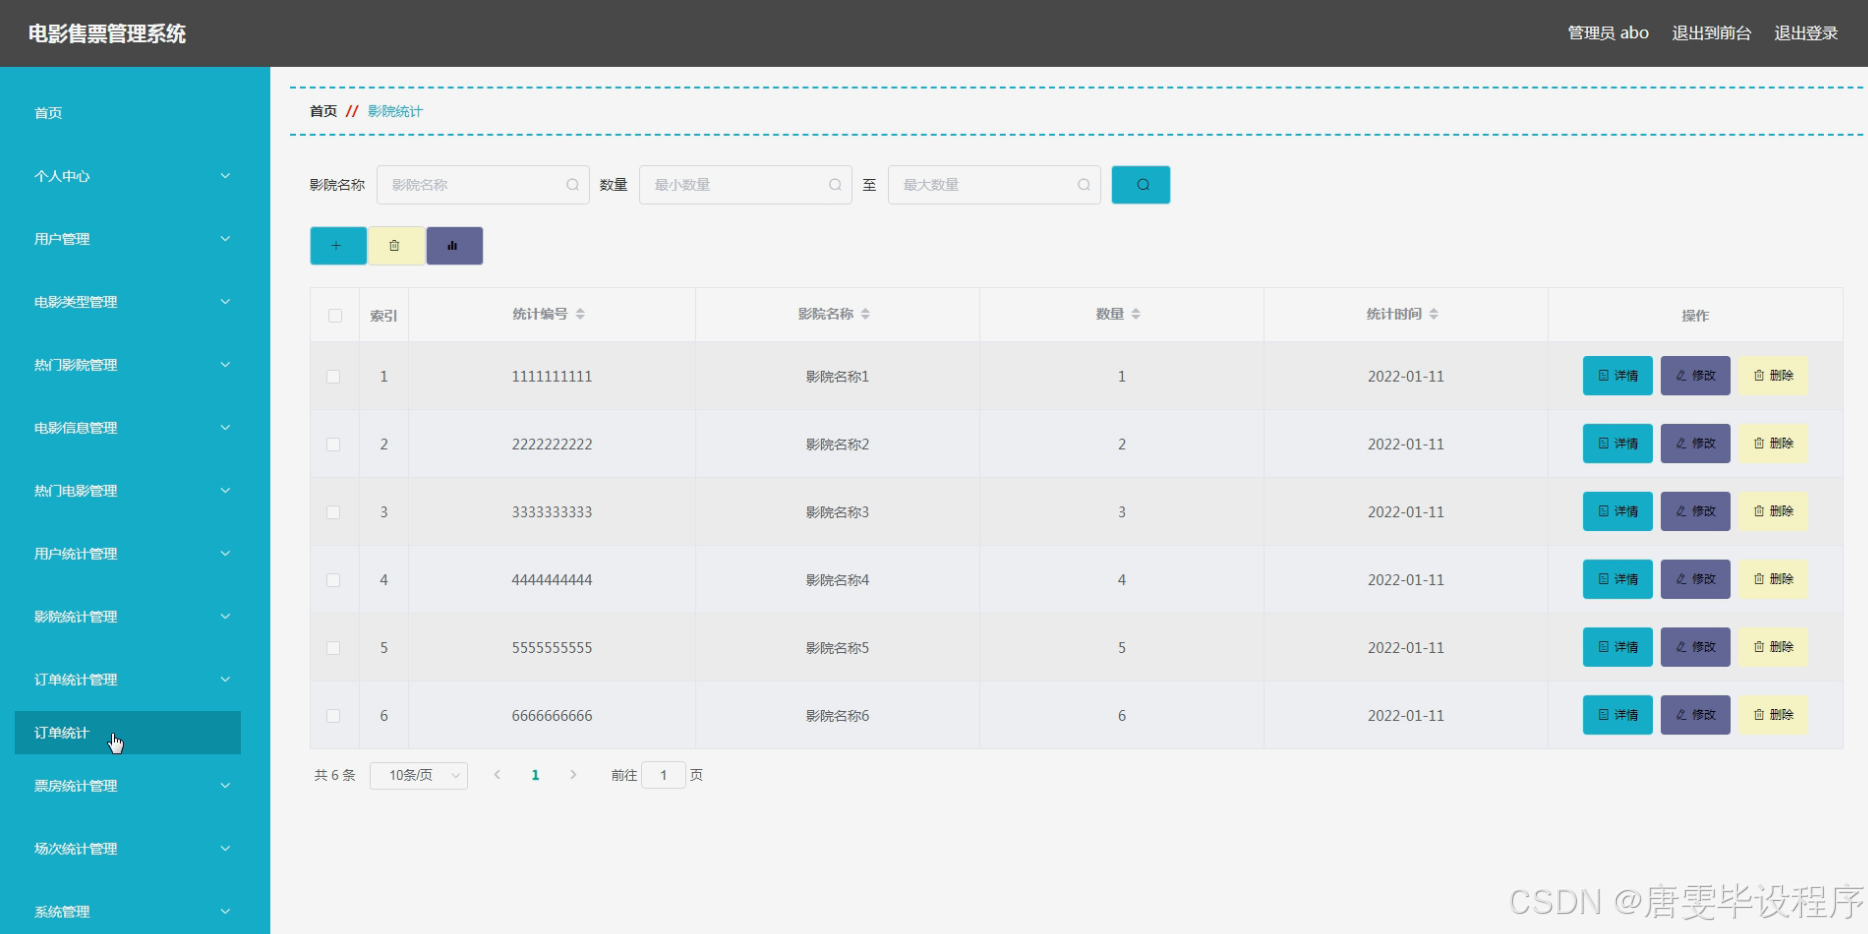The image size is (1868, 934).
Task: Expand 个人中心 sidebar menu
Action: [x=128, y=176]
